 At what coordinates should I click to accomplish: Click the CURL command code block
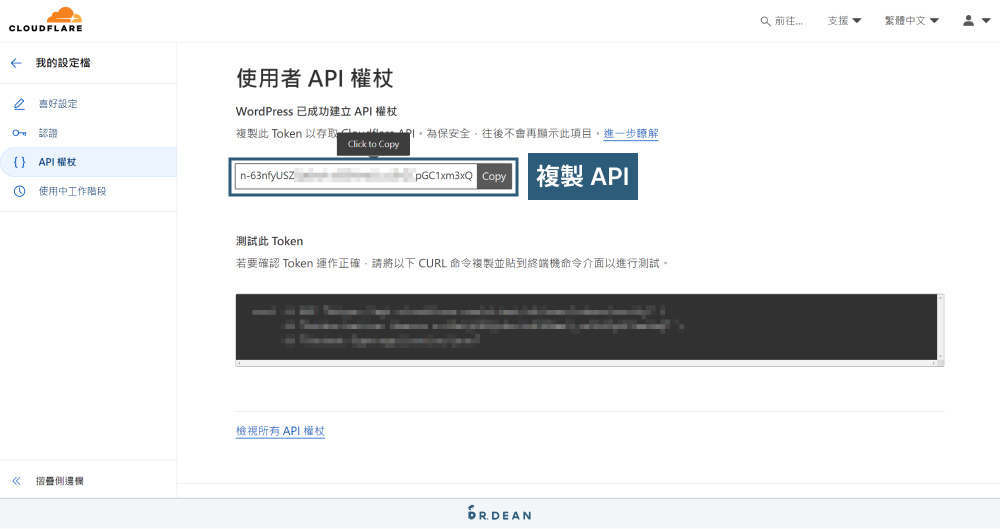[586, 327]
